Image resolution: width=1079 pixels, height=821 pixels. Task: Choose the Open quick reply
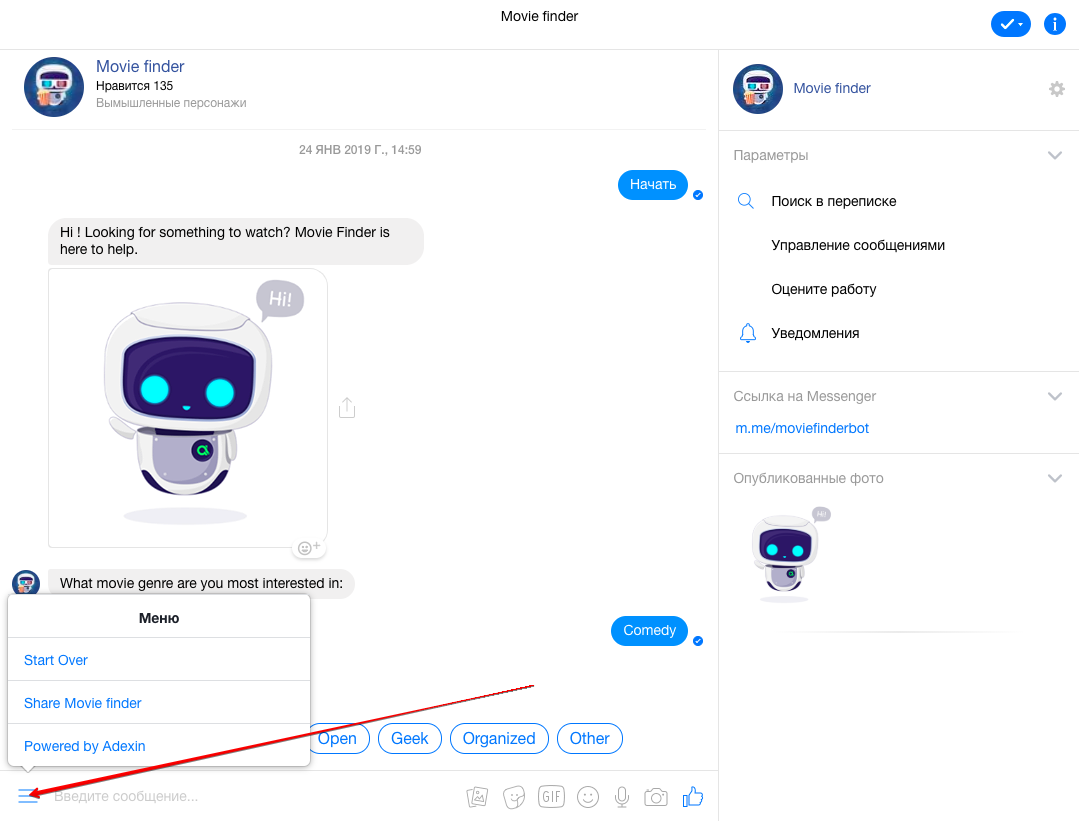point(339,738)
